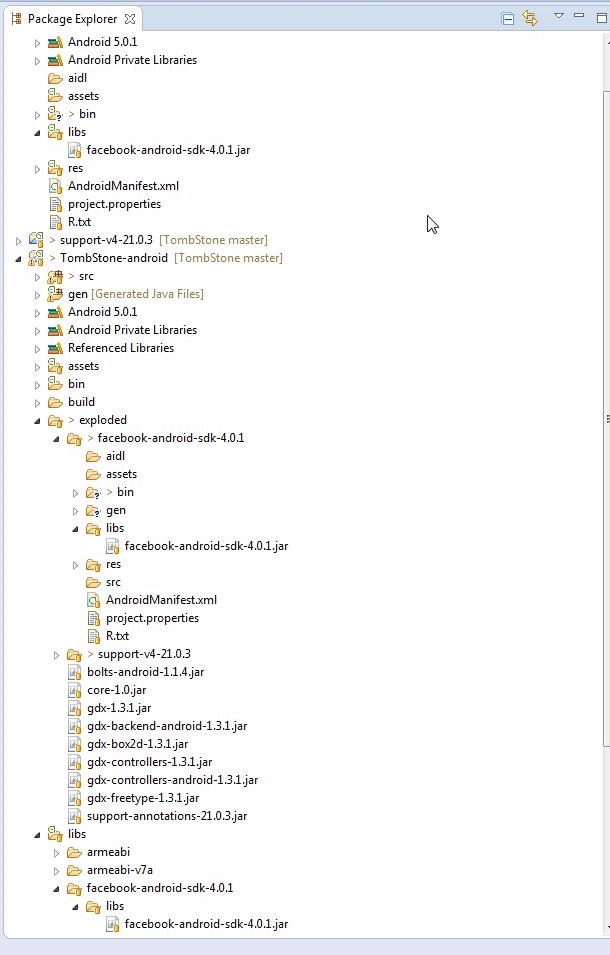Select the src folder under exploded facebook sdk
This screenshot has height=955, width=610.
click(113, 582)
